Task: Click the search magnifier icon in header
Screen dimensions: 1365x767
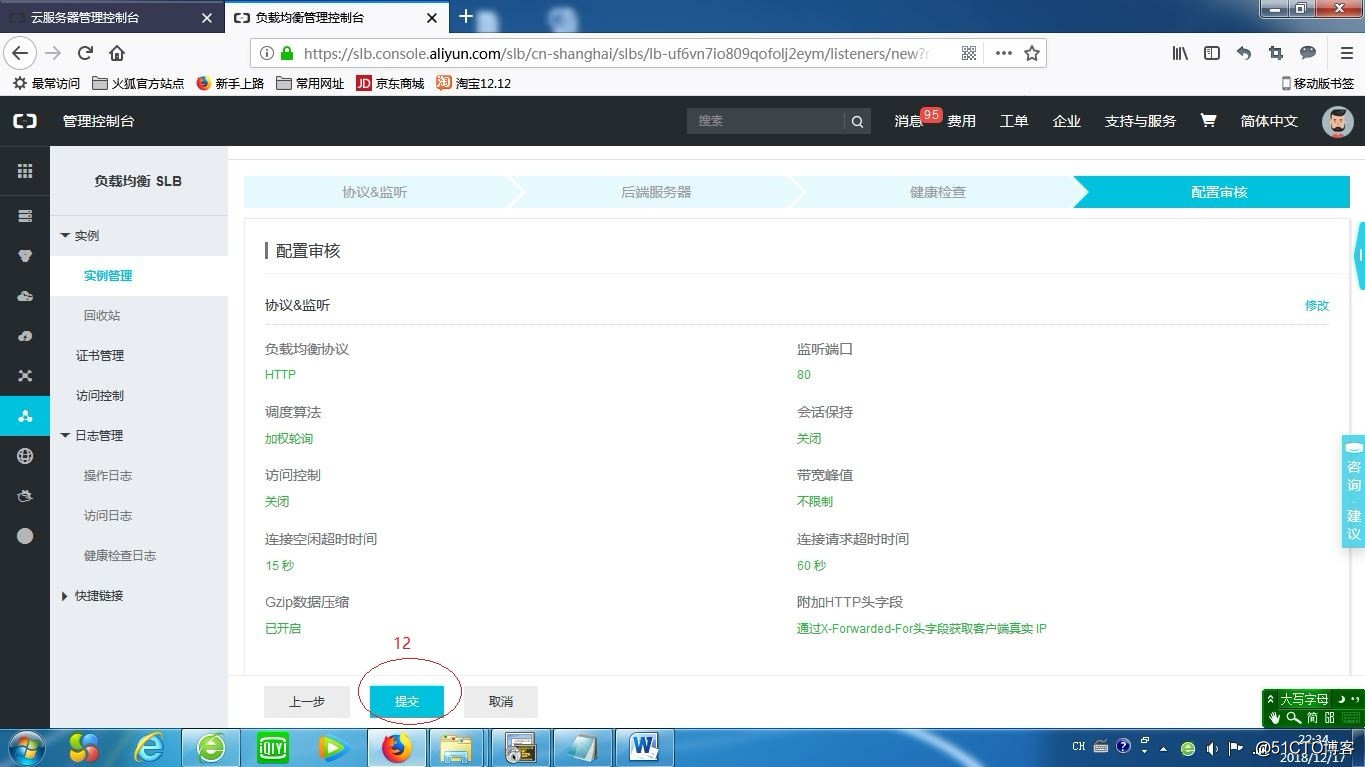Action: [857, 121]
